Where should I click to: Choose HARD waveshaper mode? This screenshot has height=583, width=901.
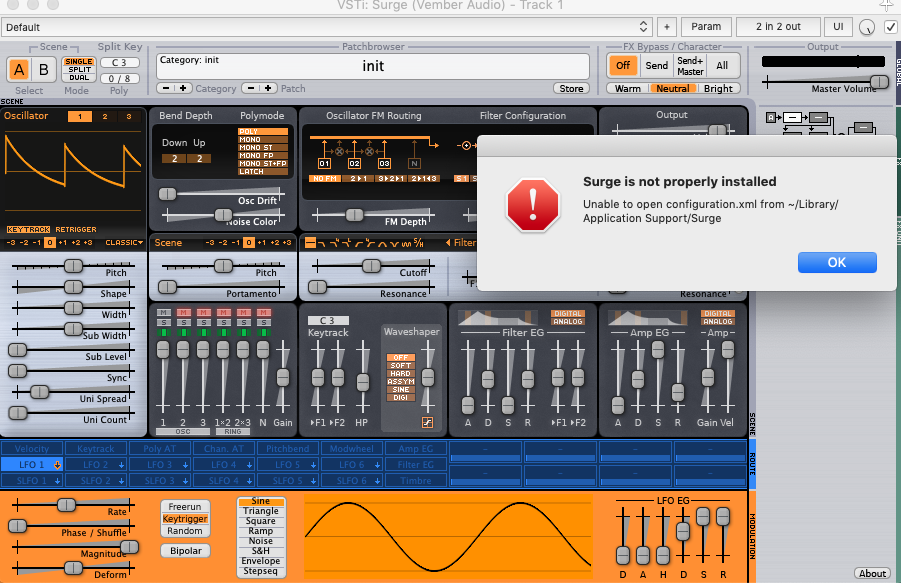[x=401, y=373]
